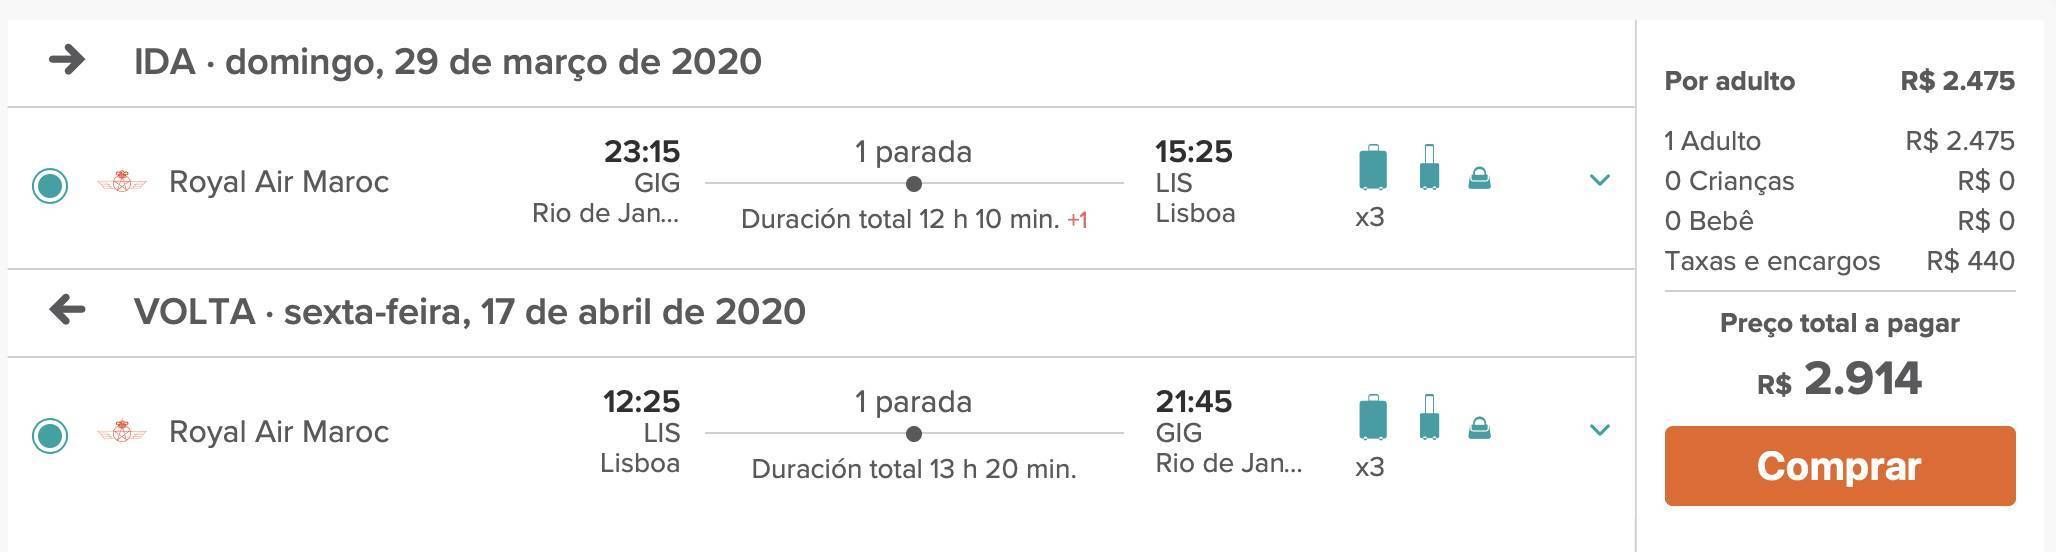2056x552 pixels.
Task: Click the carry-on trolley icon on return flight
Action: 1429,417
